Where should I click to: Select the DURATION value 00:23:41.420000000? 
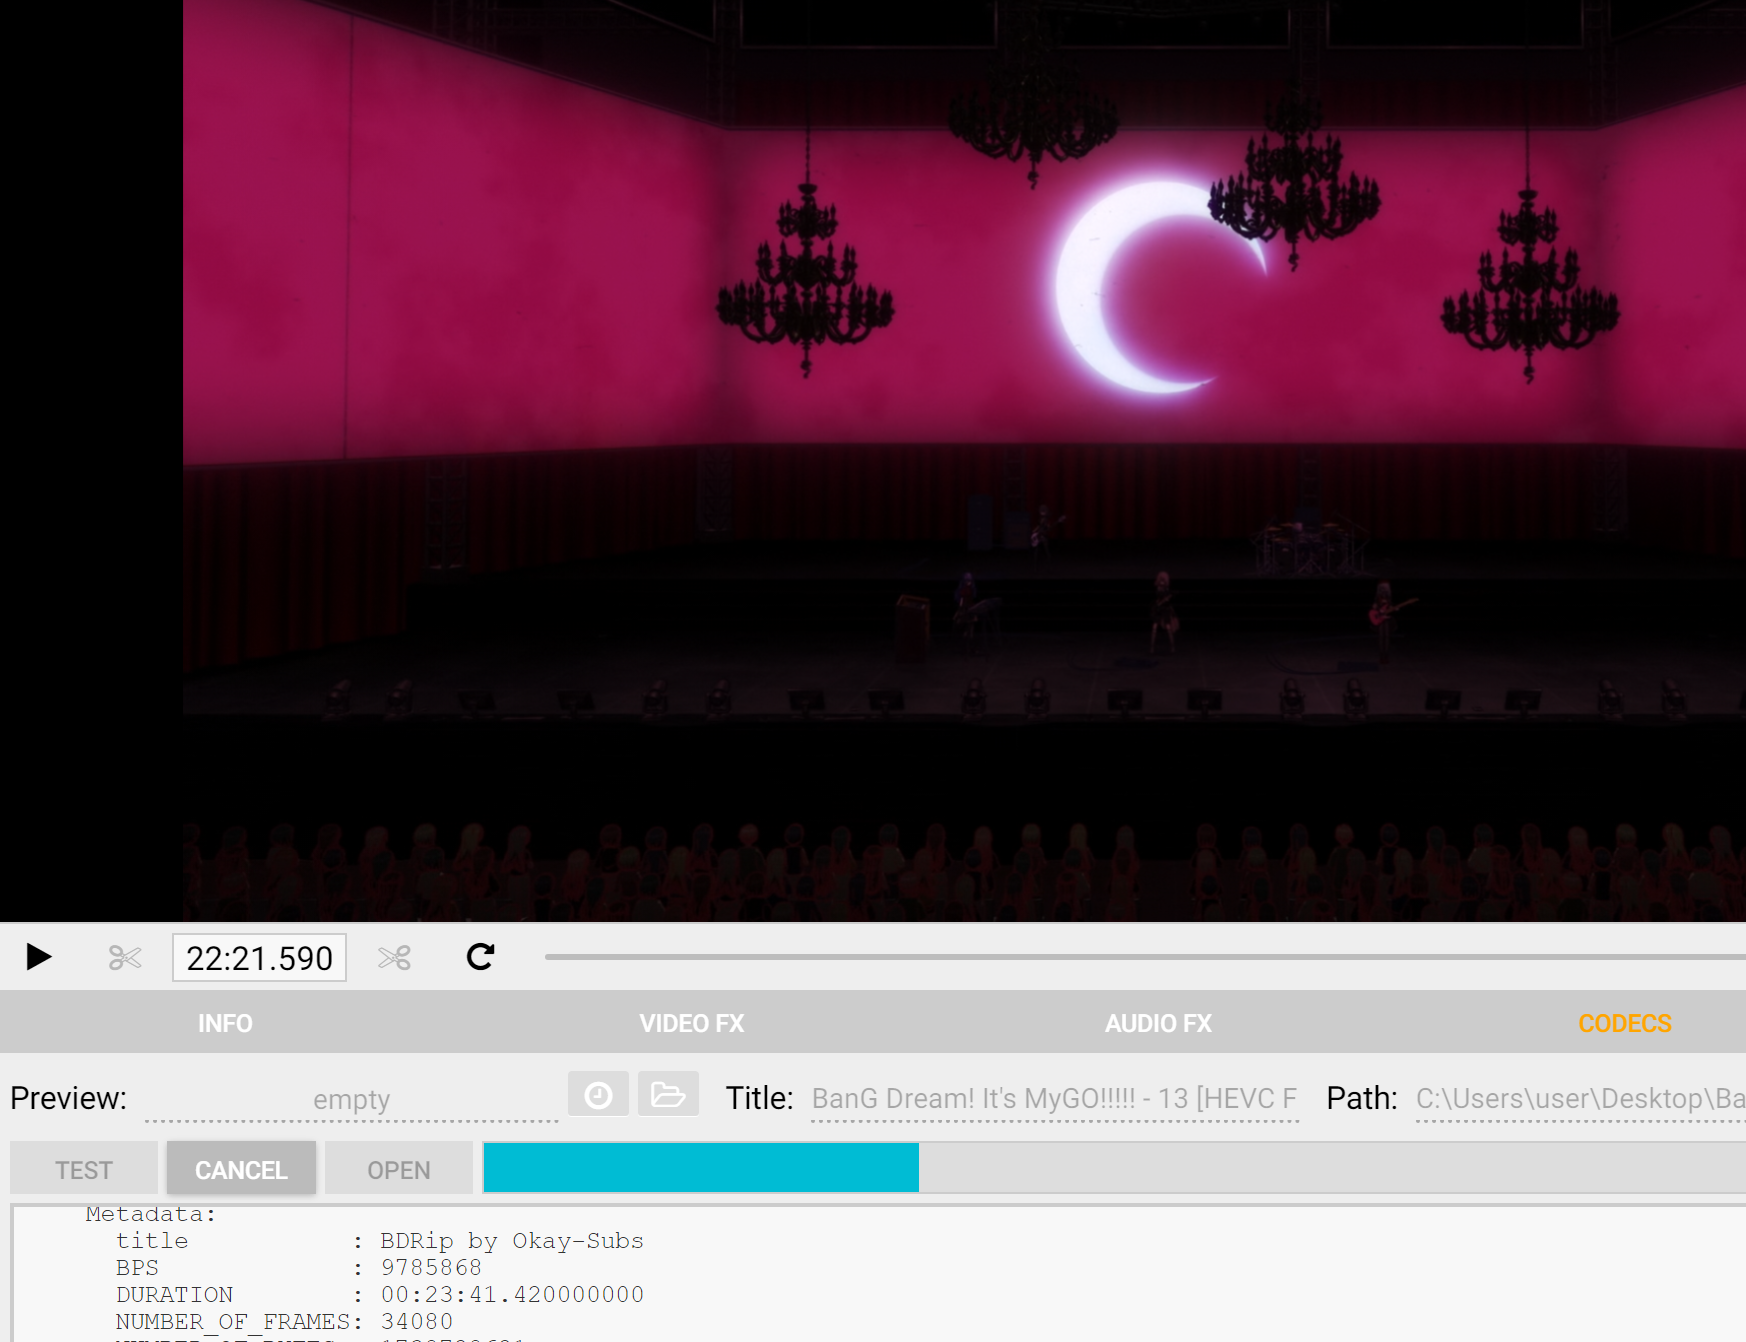tap(512, 1295)
